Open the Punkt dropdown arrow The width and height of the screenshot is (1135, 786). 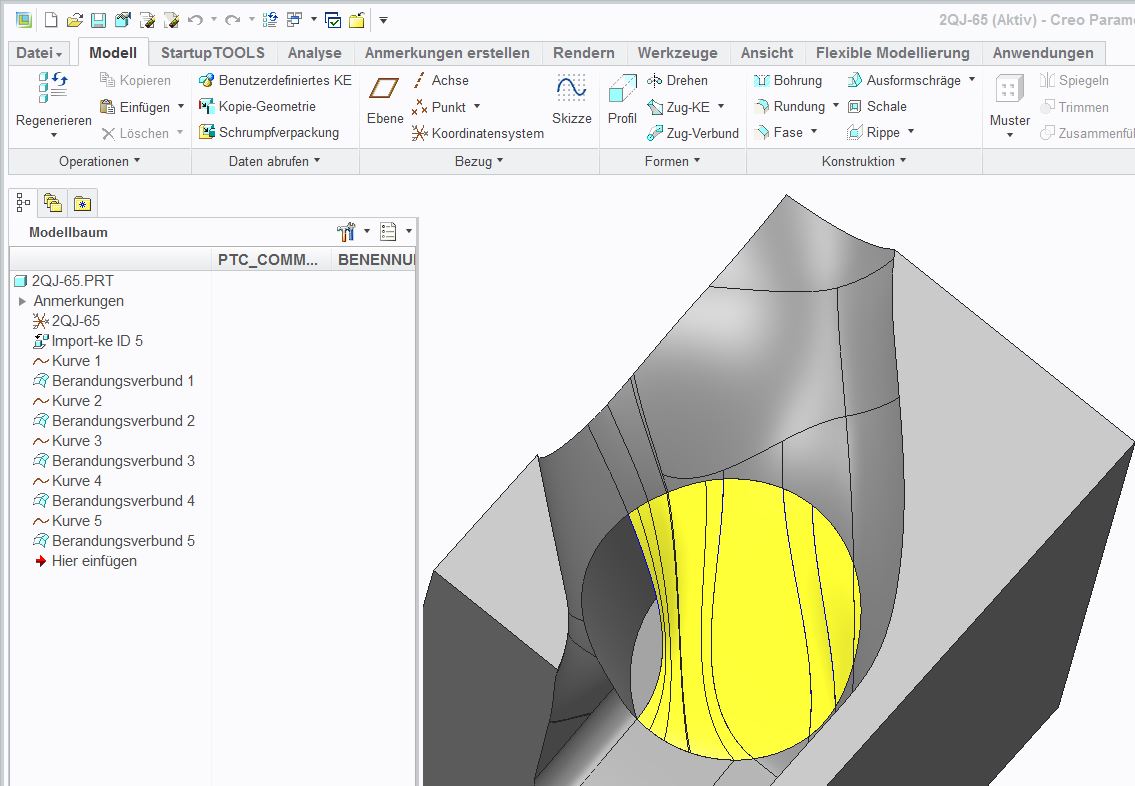477,106
